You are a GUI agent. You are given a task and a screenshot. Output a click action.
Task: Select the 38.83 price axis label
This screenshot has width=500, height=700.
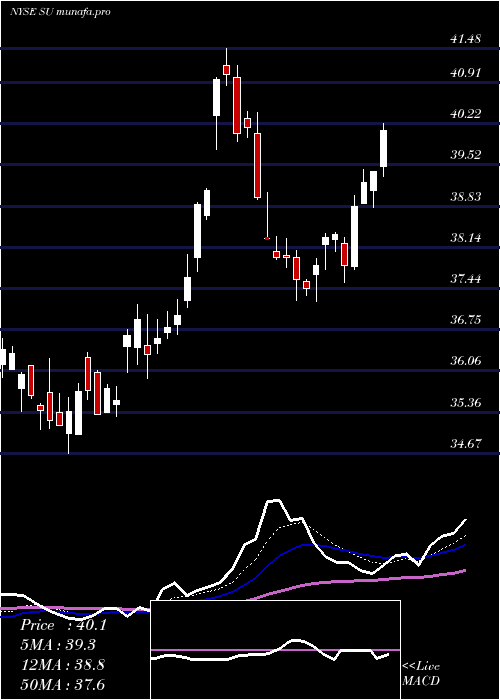pyautogui.click(x=465, y=196)
